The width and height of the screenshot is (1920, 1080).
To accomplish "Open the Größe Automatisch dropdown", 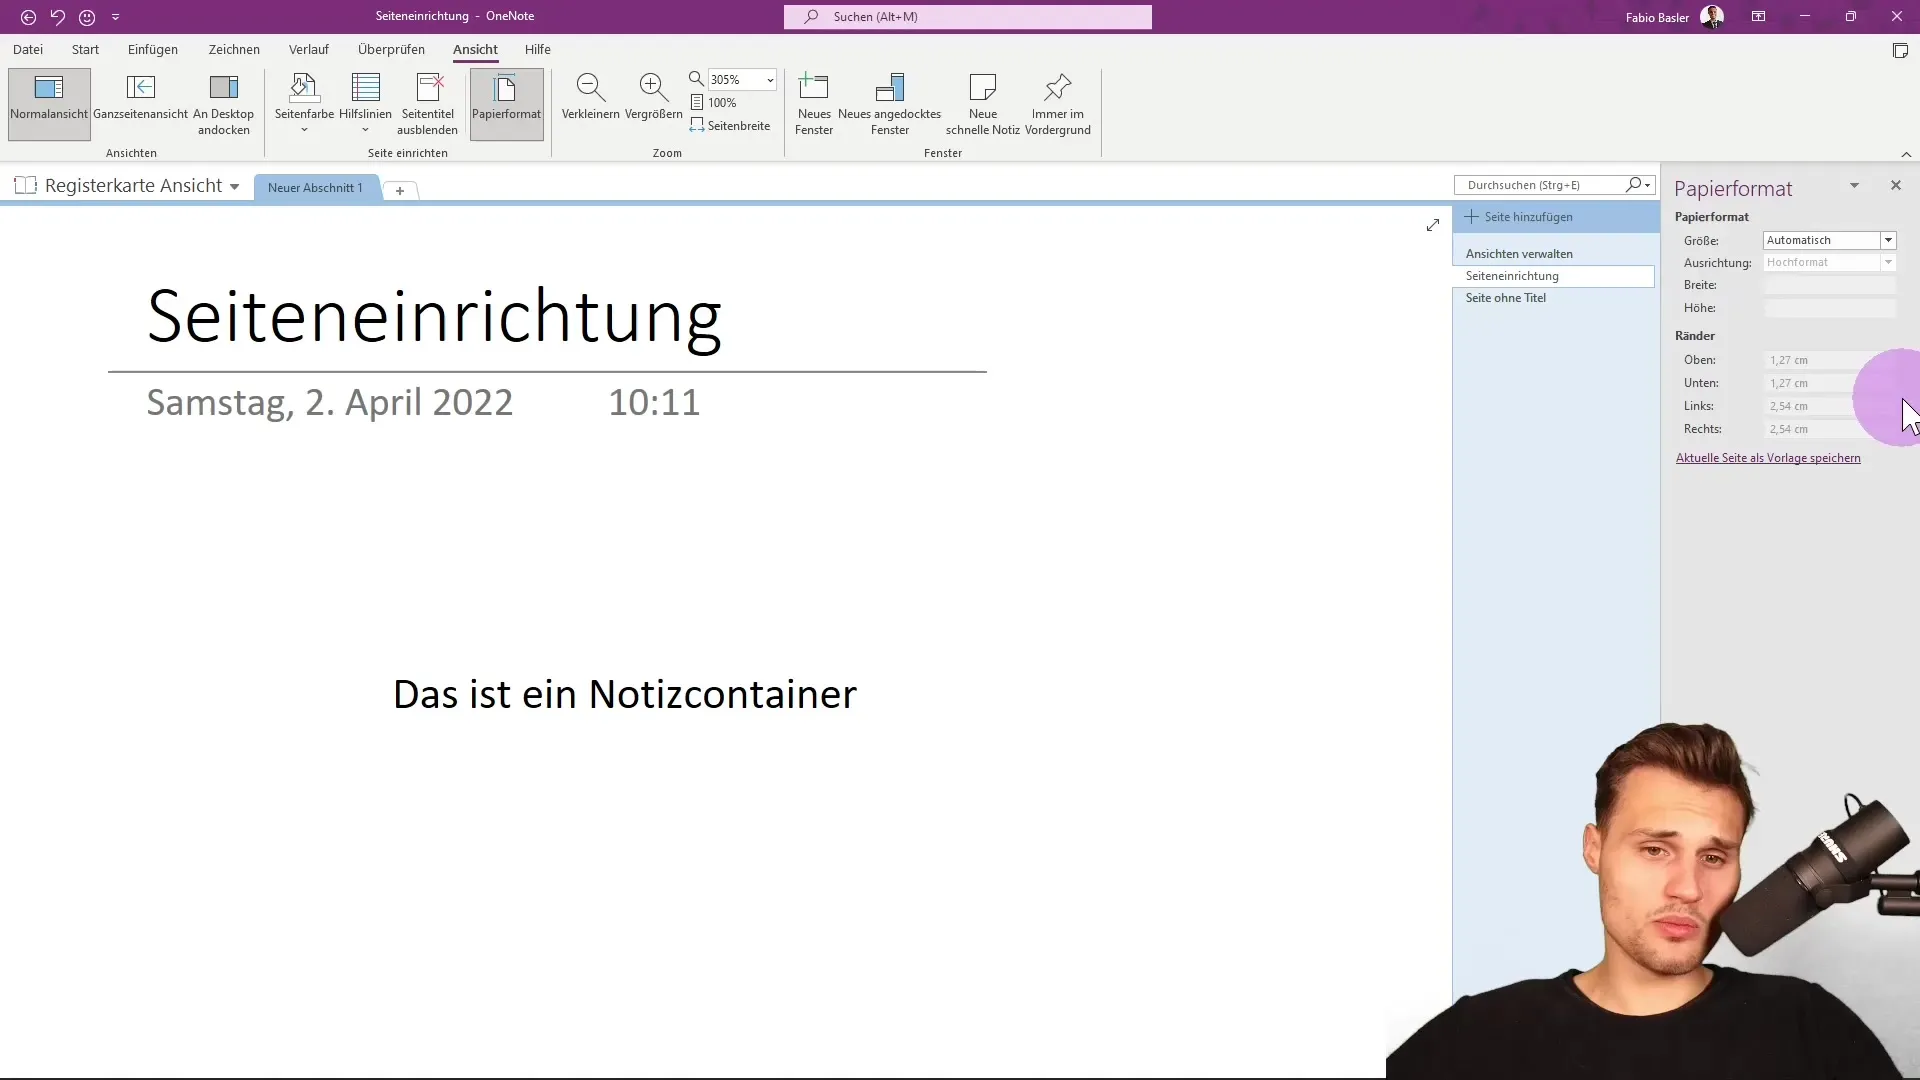I will [x=1887, y=241].
